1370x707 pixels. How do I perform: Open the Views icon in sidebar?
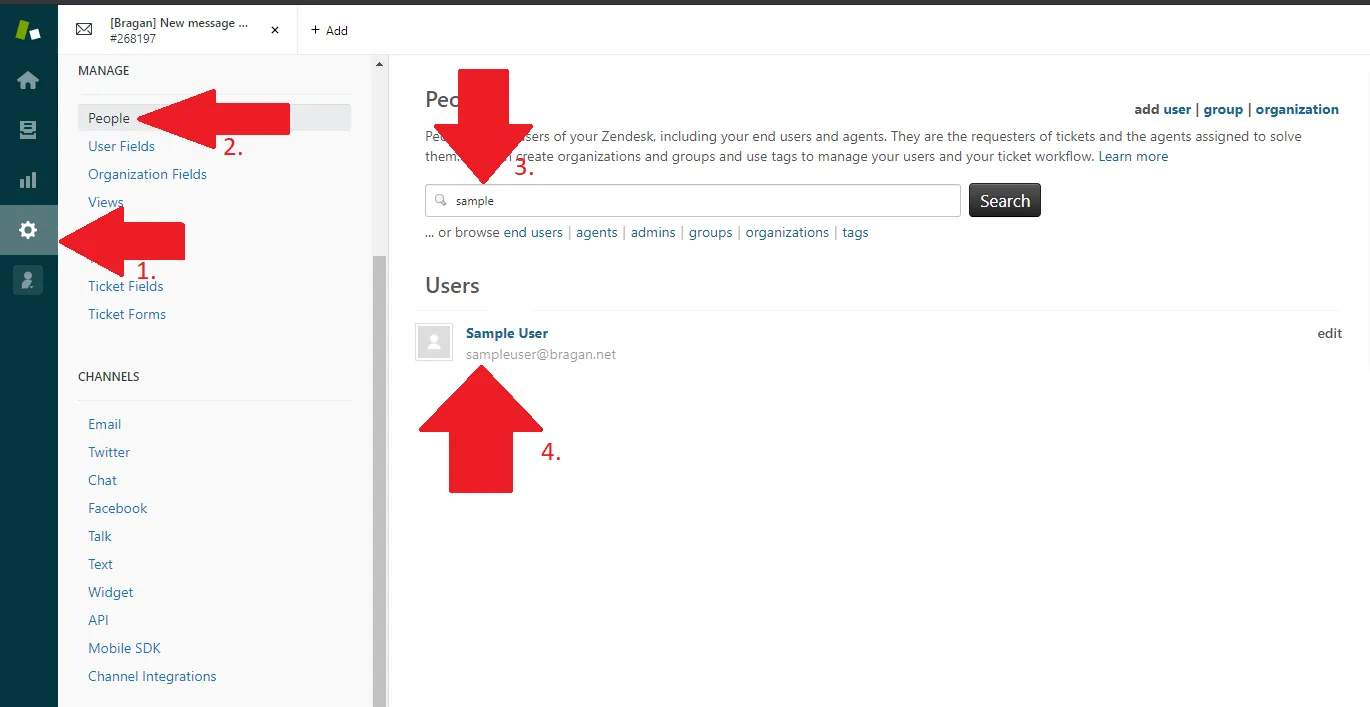[28, 130]
